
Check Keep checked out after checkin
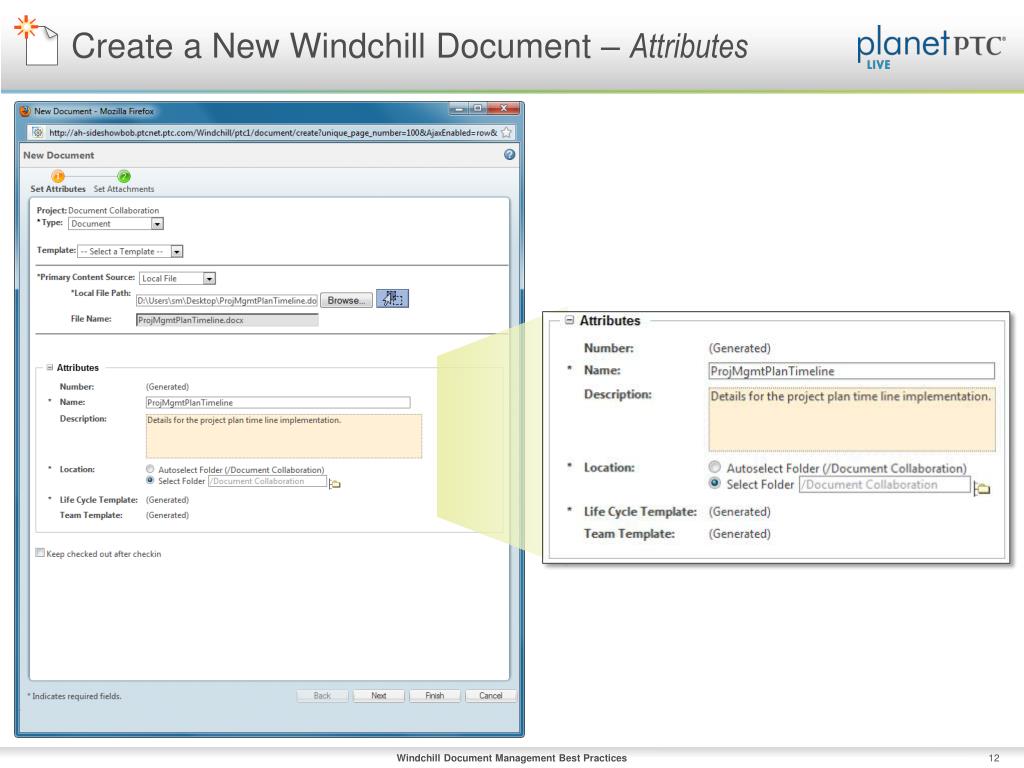coord(40,552)
